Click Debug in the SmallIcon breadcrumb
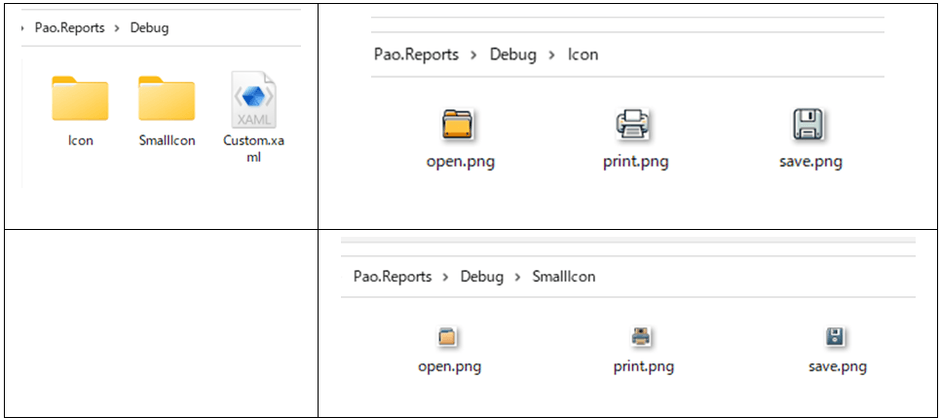 coord(482,276)
